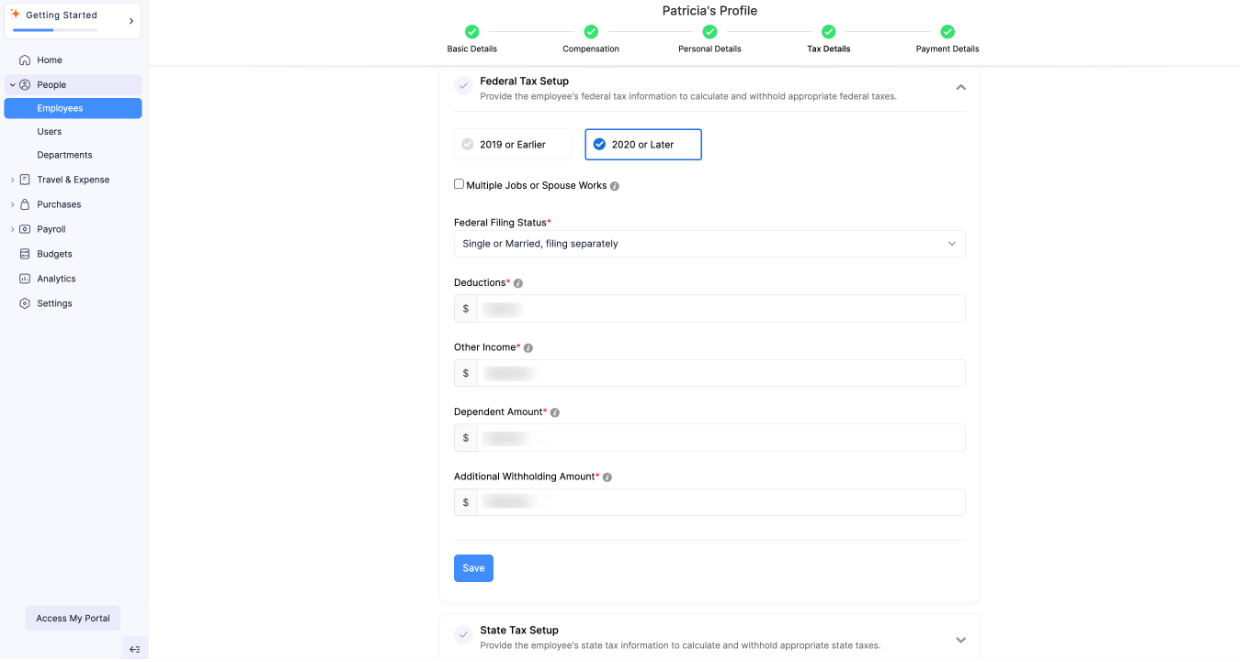Select the 2019 or Earlier option

pyautogui.click(x=512, y=144)
